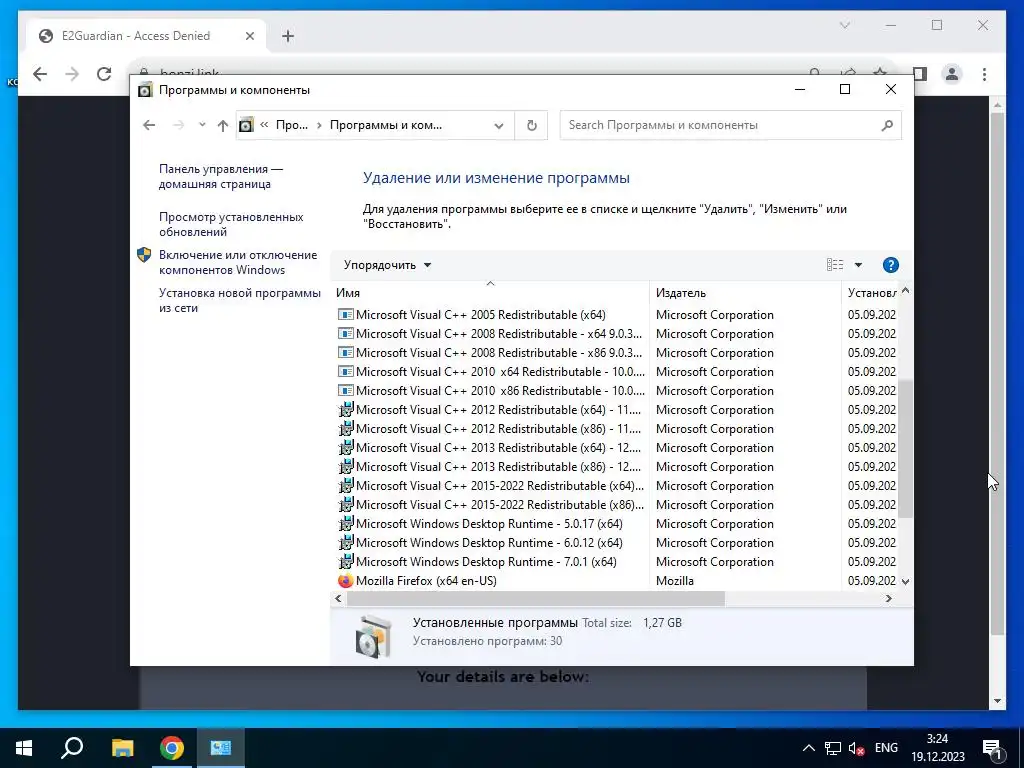This screenshot has height=768, width=1024.
Task: Click the Mozilla publisher cell
Action: click(675, 581)
